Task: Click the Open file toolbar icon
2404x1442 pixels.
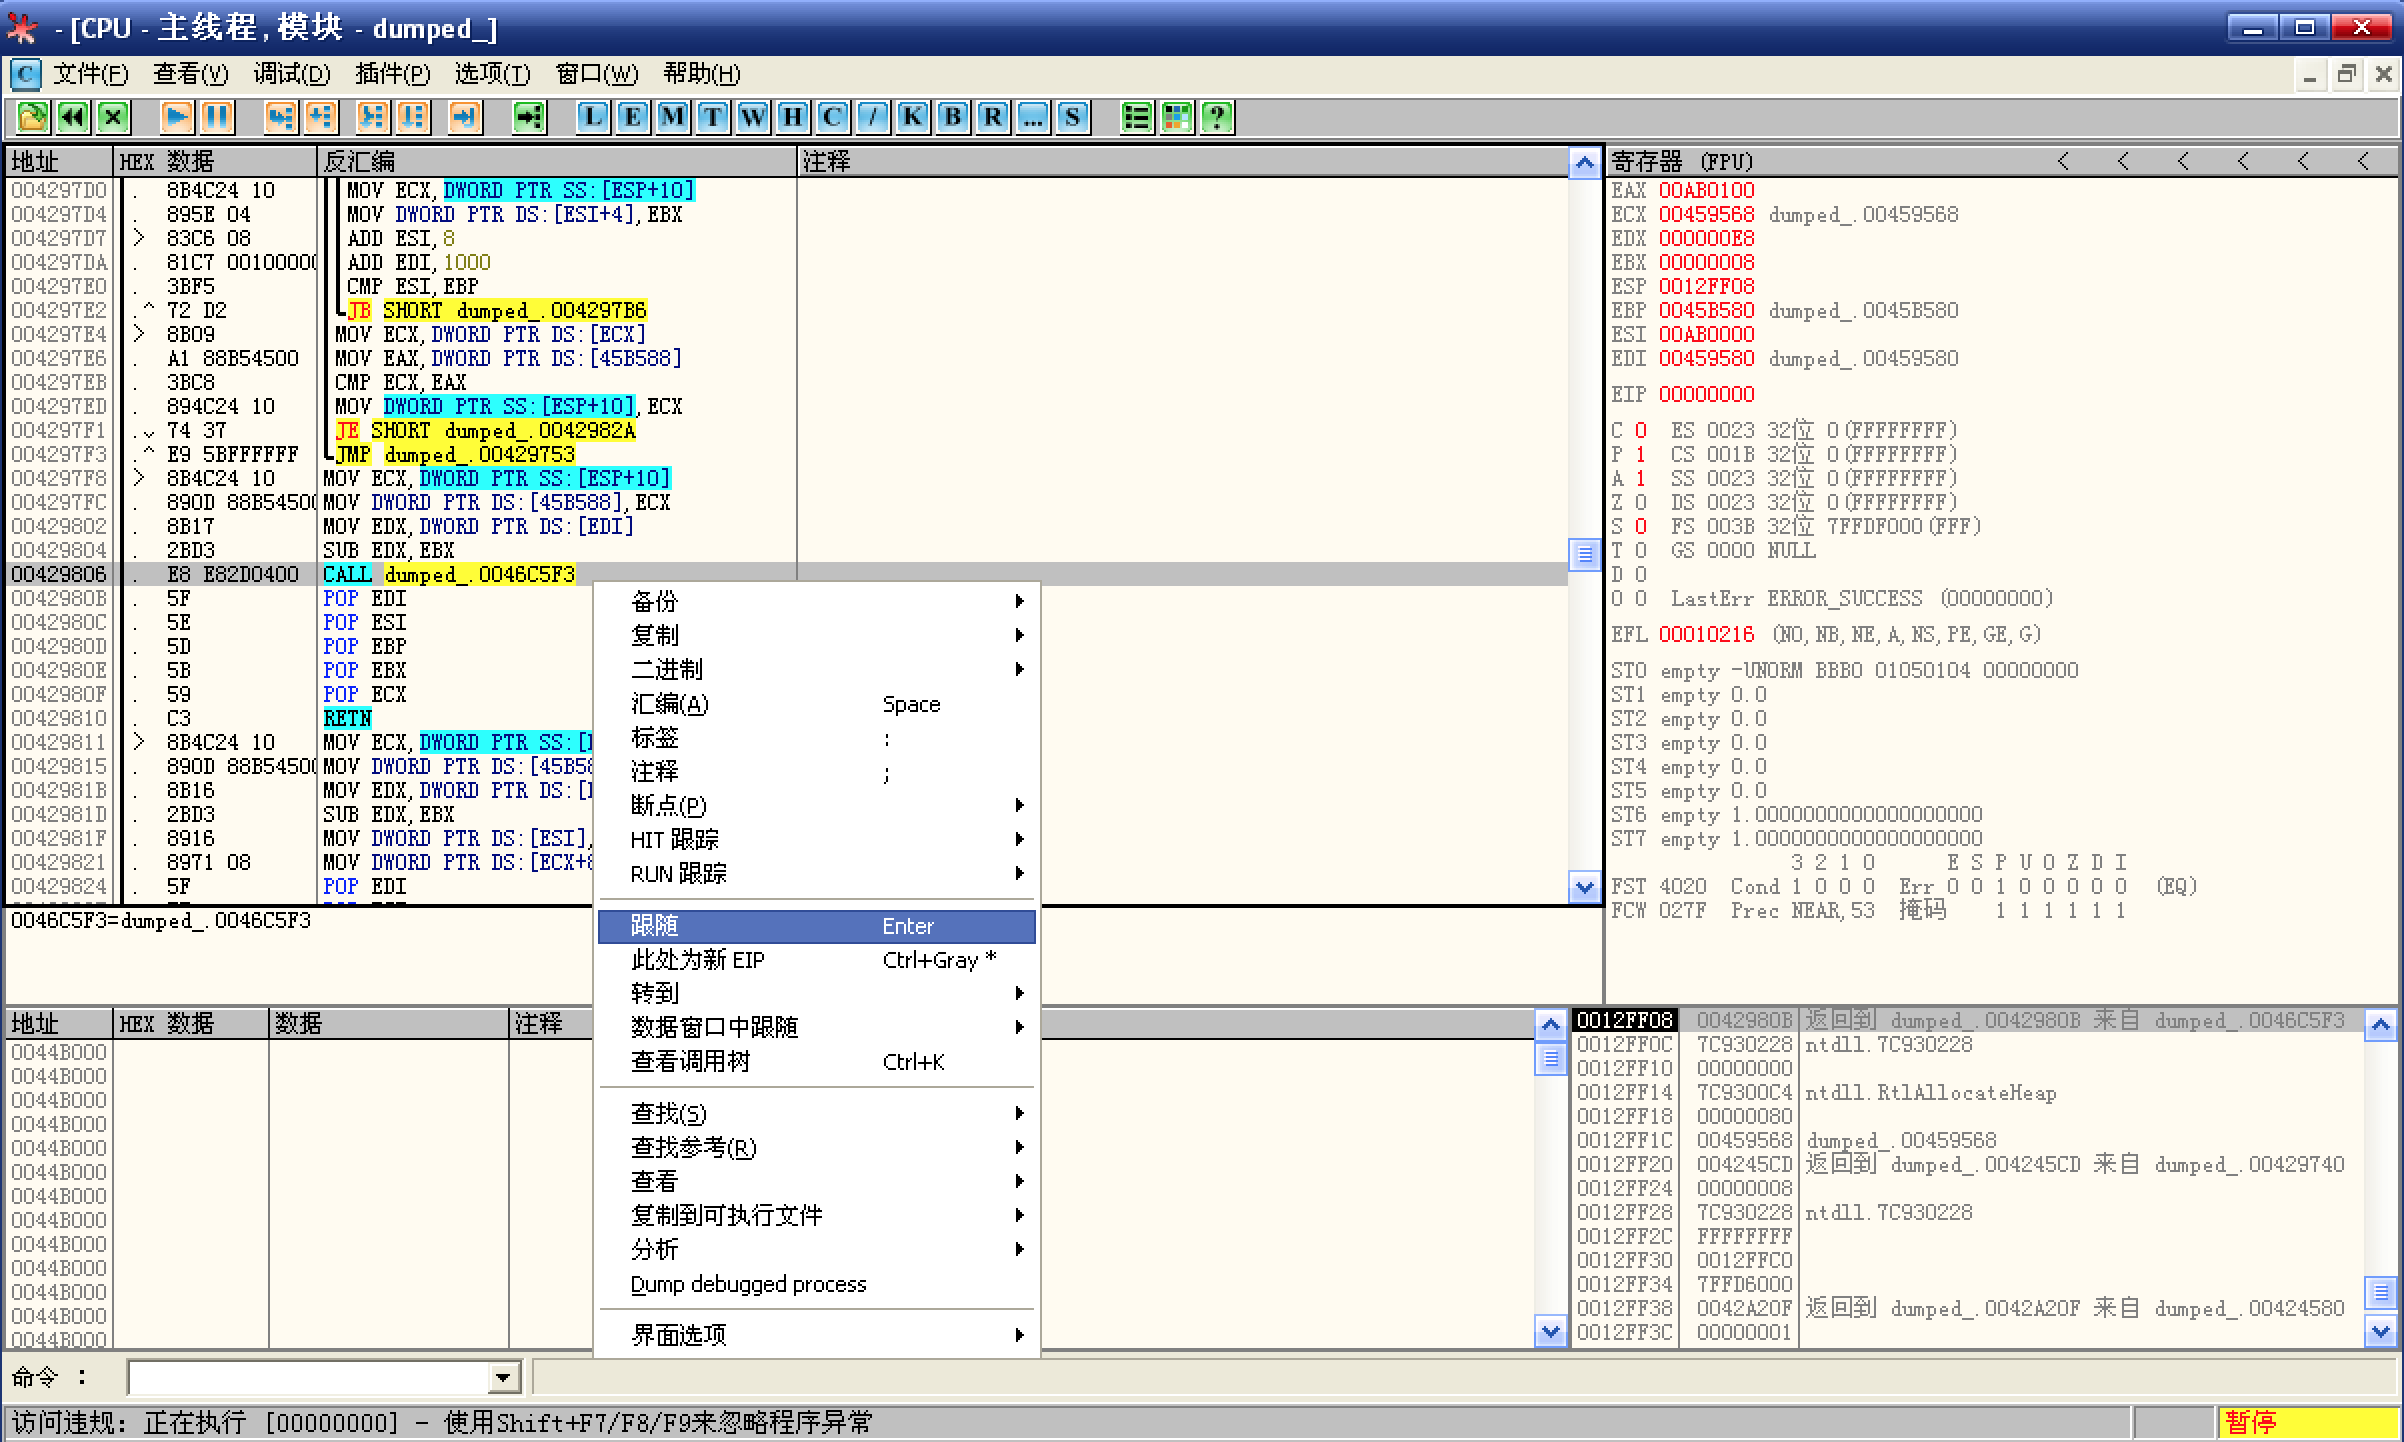Action: coord(32,117)
